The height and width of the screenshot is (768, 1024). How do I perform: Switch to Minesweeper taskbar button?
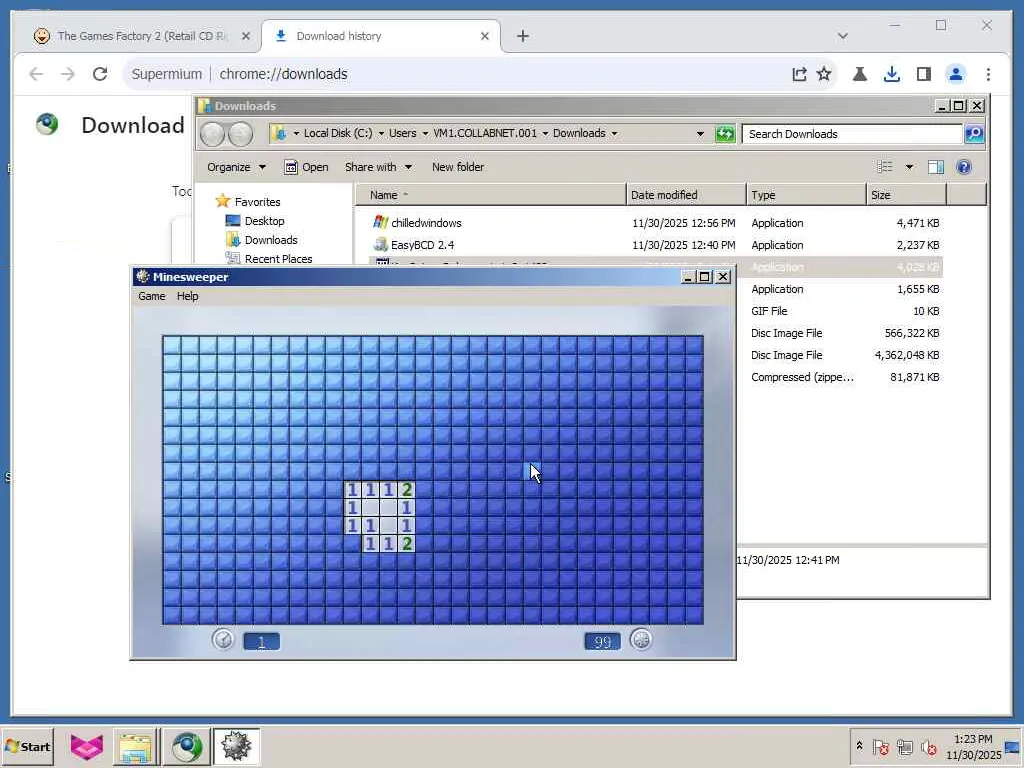pyautogui.click(x=236, y=746)
